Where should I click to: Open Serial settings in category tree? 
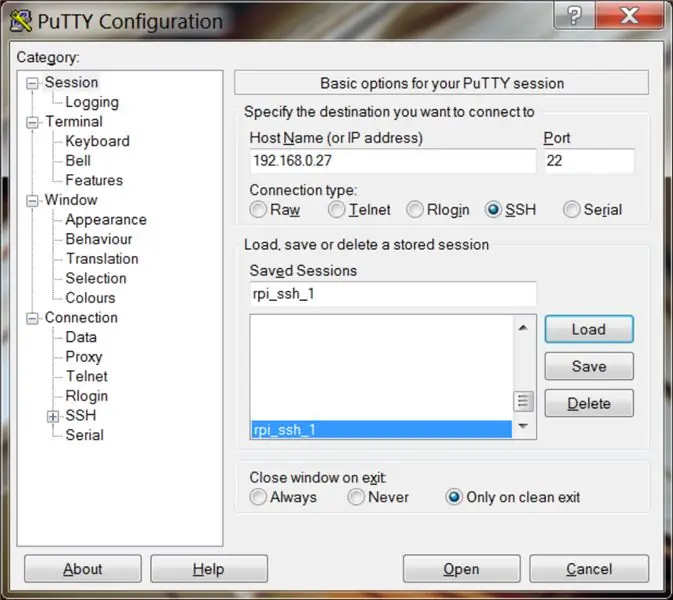(x=85, y=435)
